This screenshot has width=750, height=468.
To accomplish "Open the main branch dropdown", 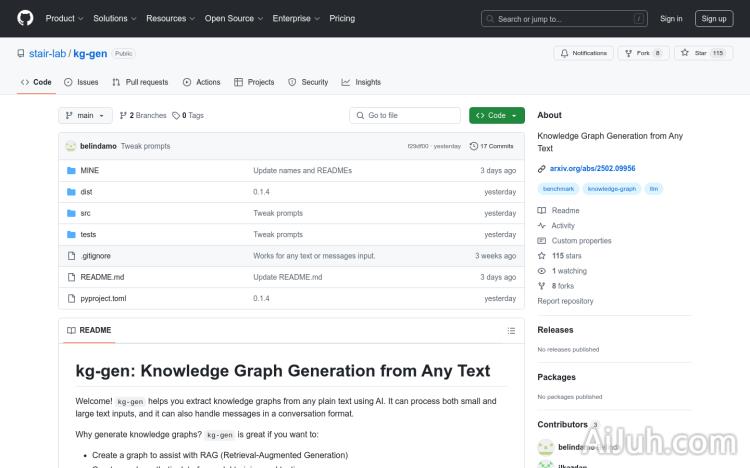I will click(x=85, y=116).
